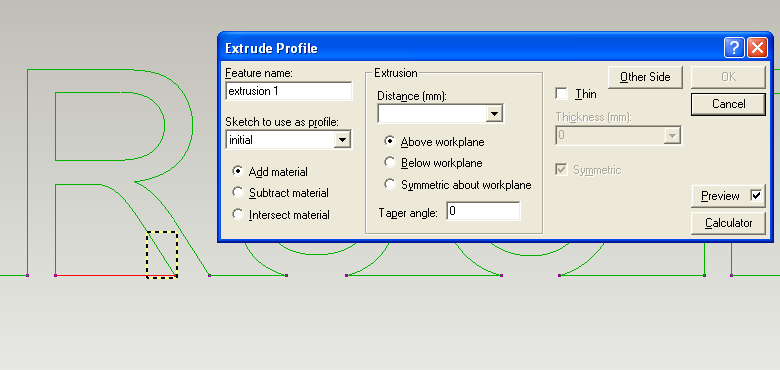Open the Calculator button
This screenshot has height=370, width=780.
[728, 223]
